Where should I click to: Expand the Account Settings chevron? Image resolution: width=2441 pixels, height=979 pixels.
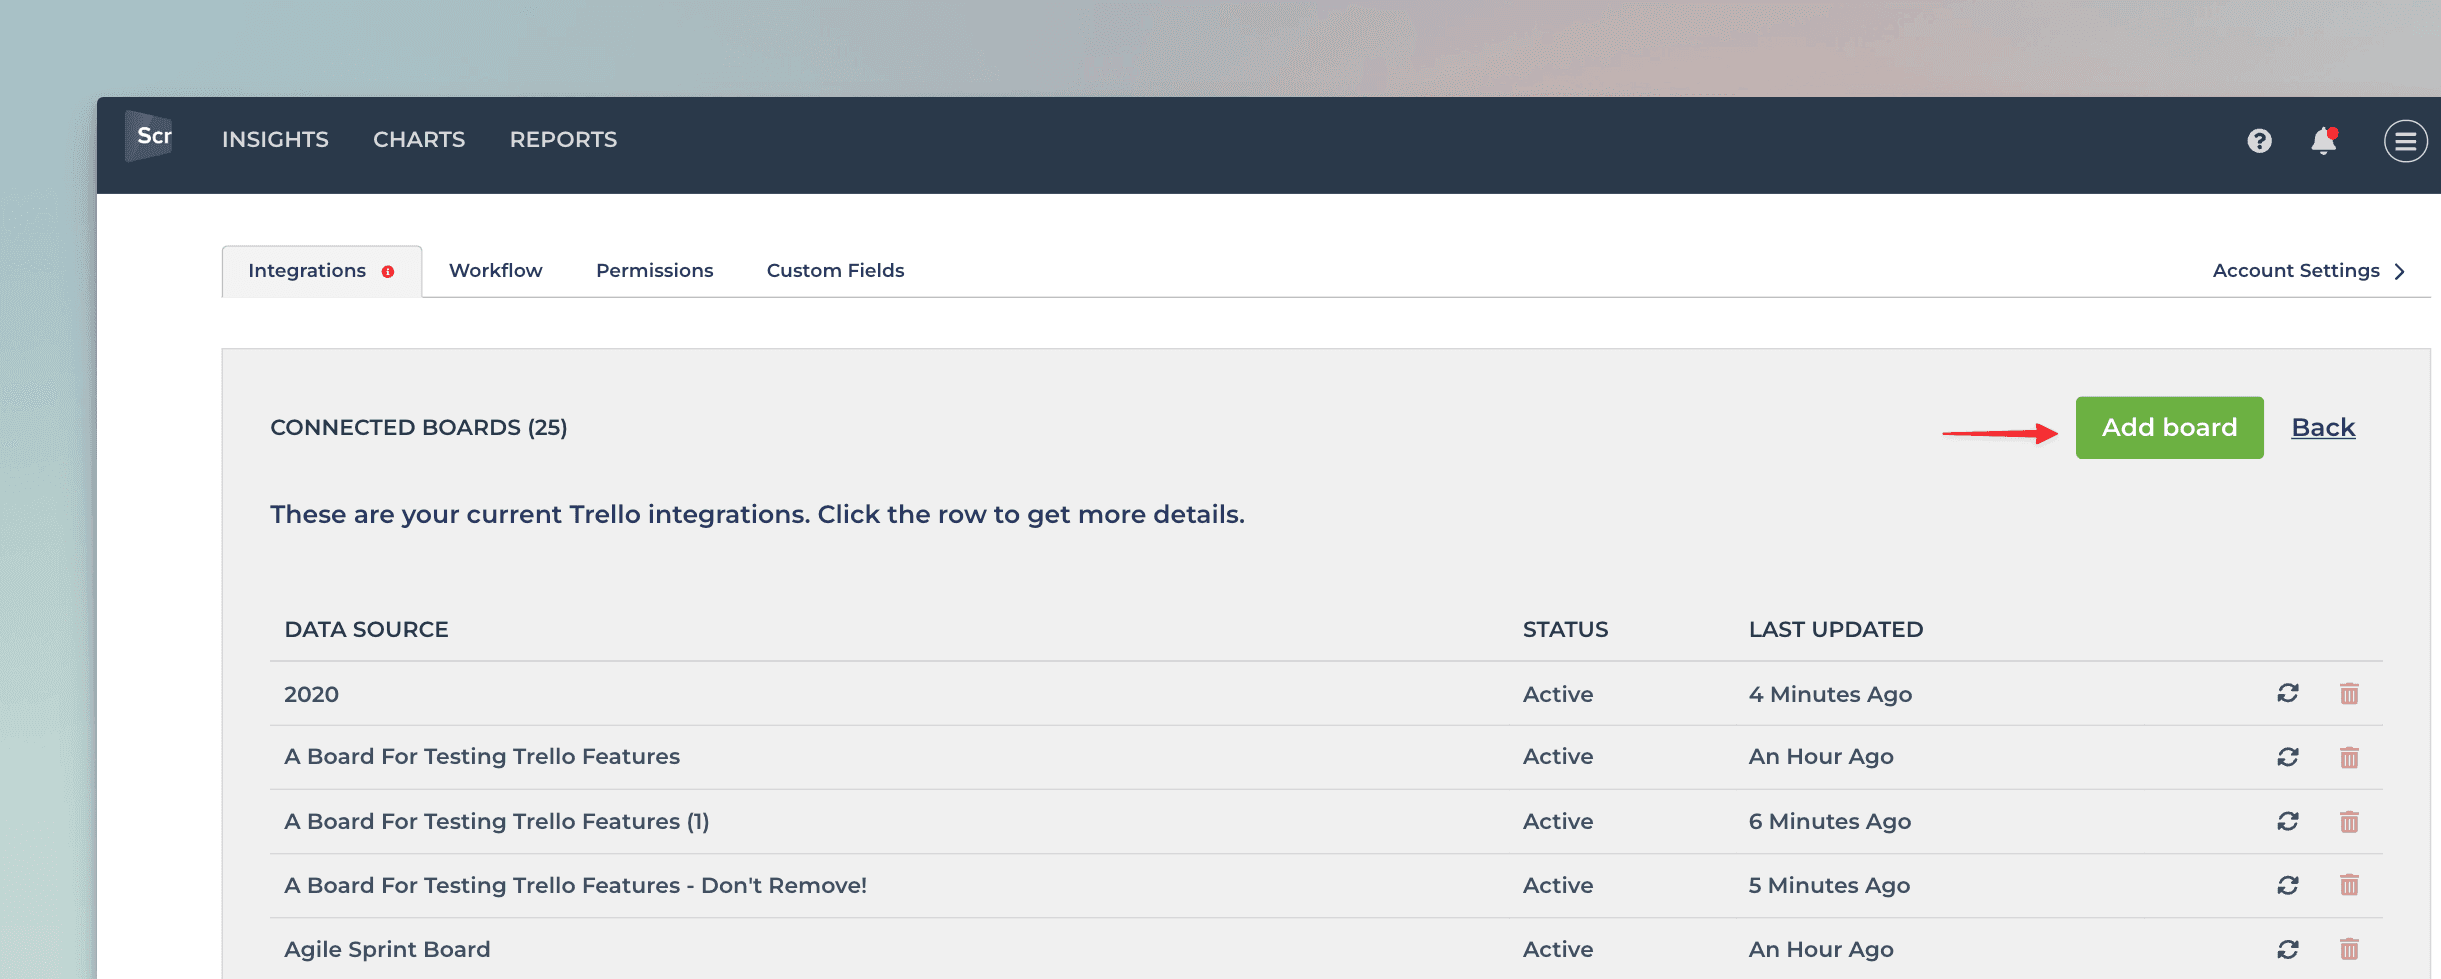(x=2400, y=272)
